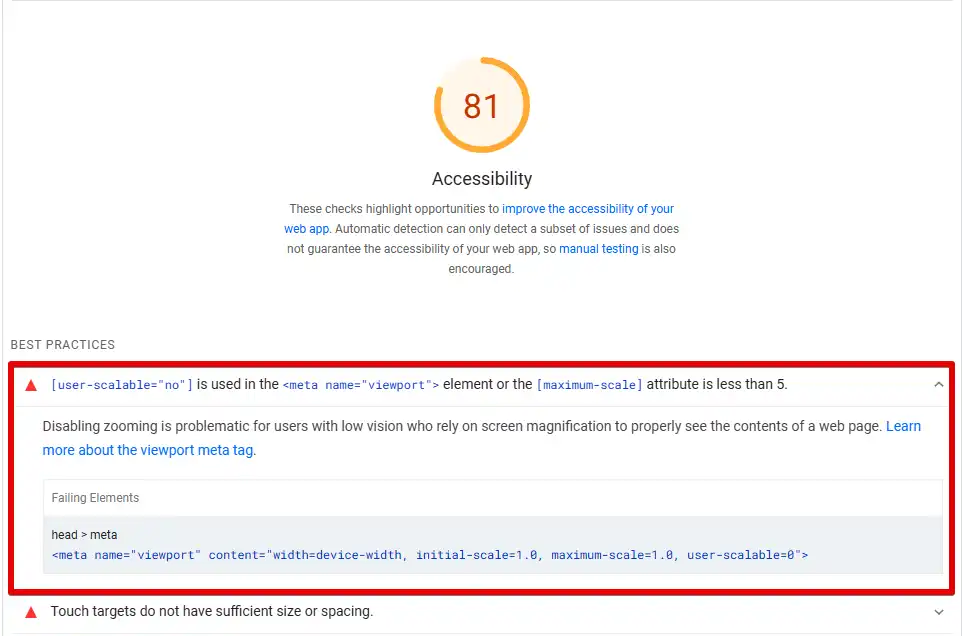This screenshot has width=962, height=636.
Task: Click the [user-scalable="no"] code label
Action: pos(121,385)
